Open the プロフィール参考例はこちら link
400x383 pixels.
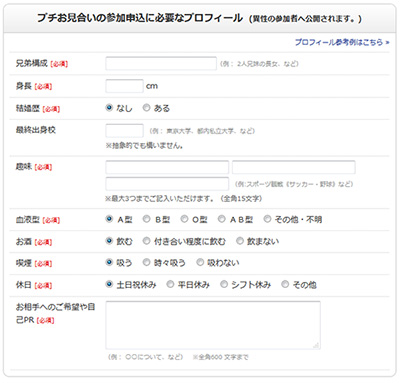(x=342, y=42)
